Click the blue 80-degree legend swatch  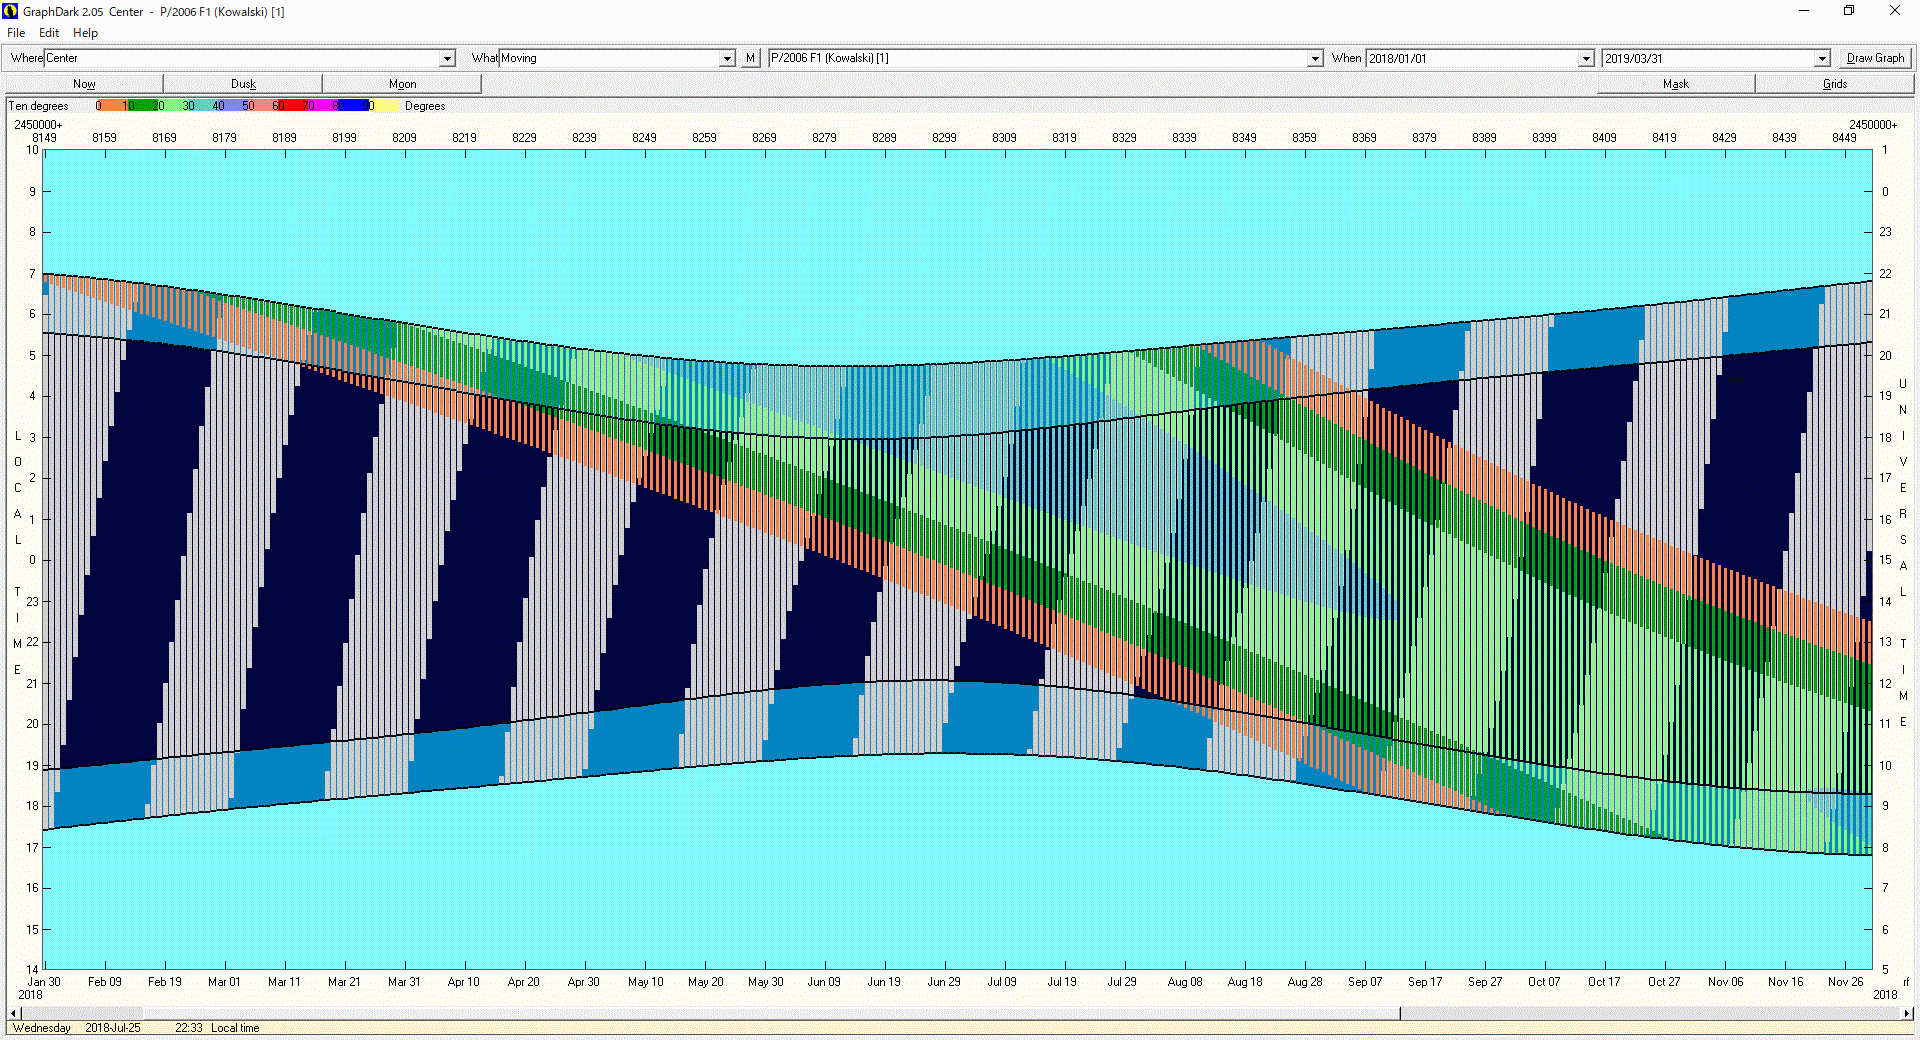(353, 106)
